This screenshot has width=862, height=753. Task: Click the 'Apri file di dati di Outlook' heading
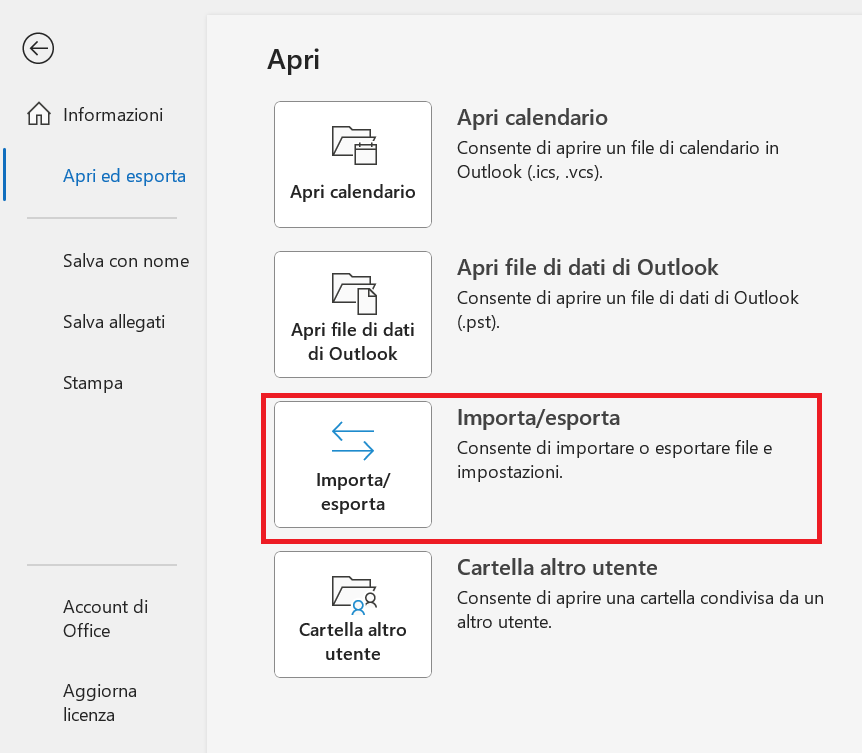tap(588, 268)
